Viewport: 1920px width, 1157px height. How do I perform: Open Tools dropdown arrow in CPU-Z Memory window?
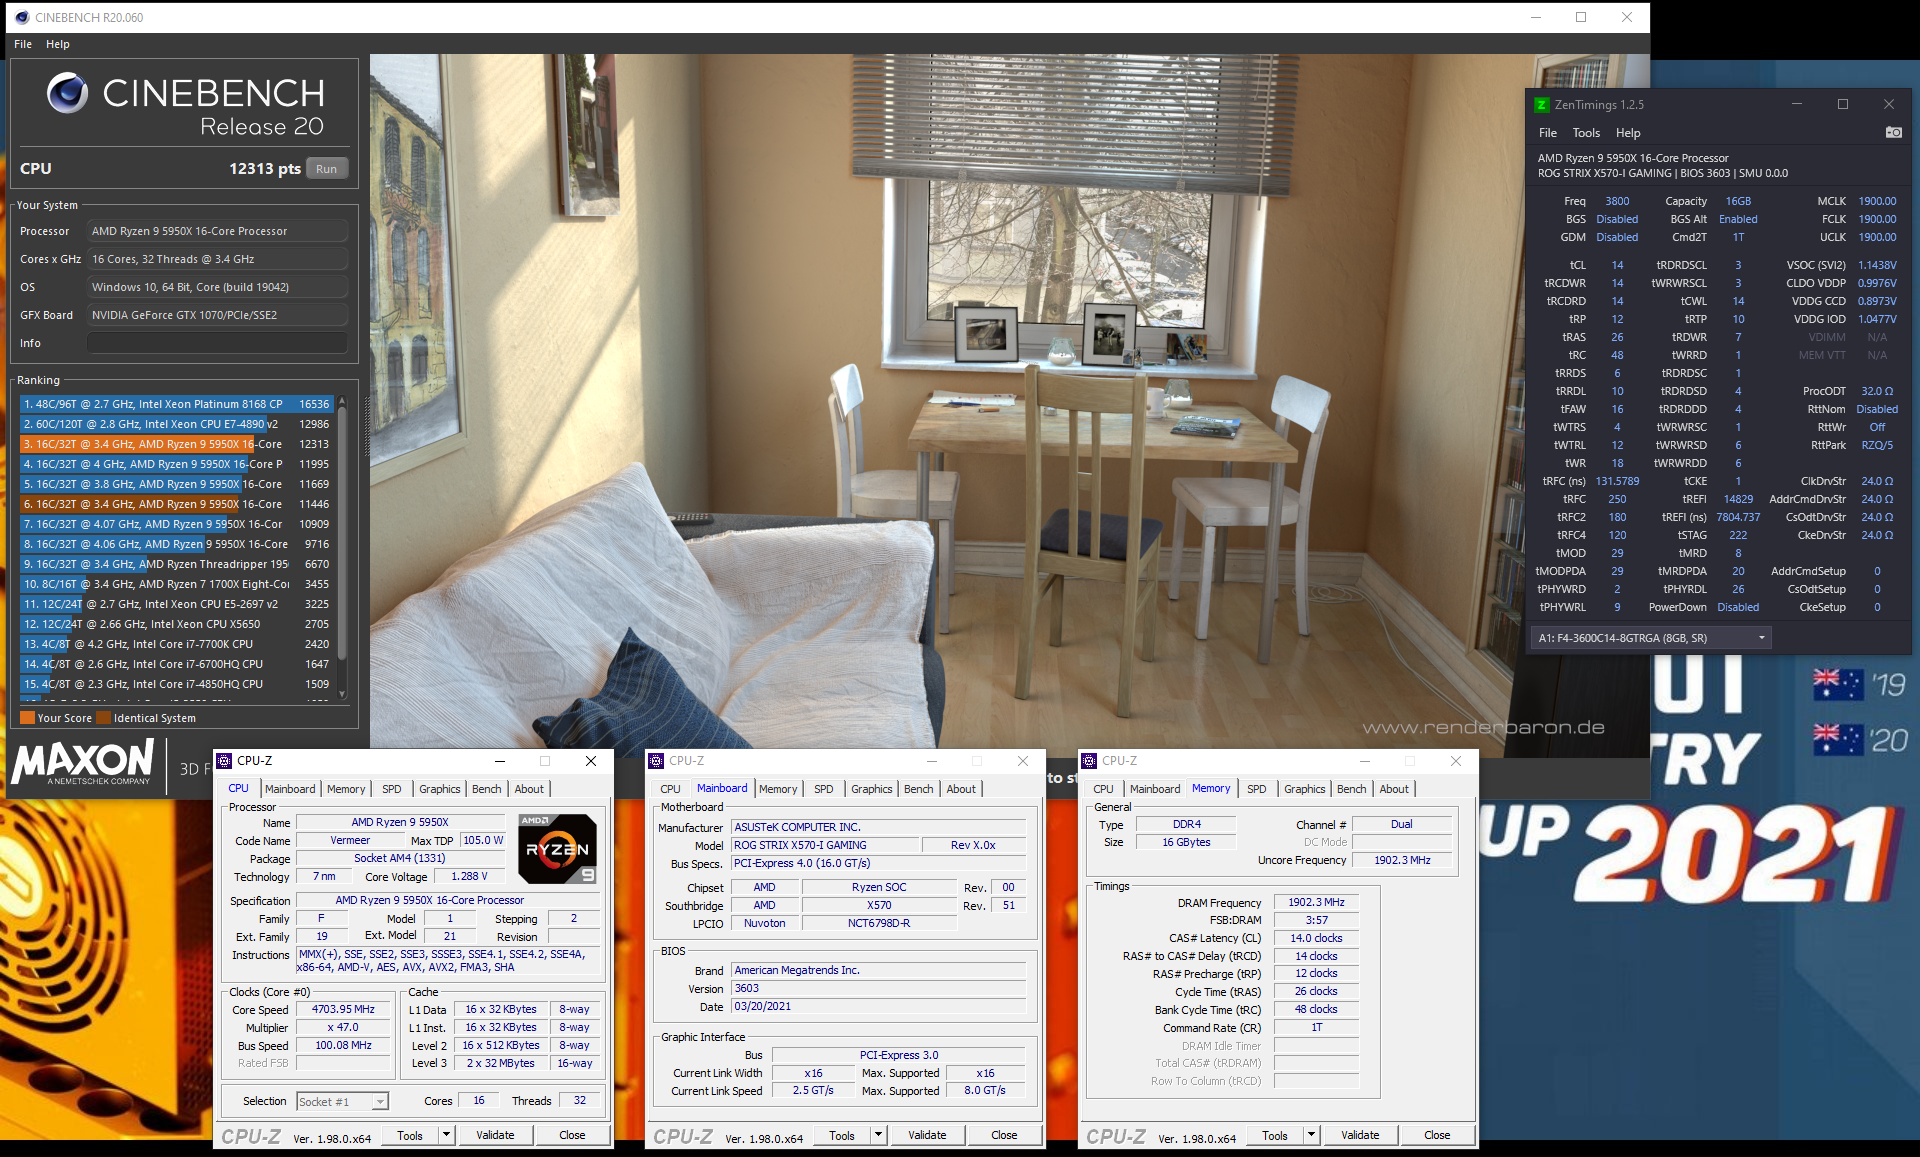[x=1312, y=1135]
